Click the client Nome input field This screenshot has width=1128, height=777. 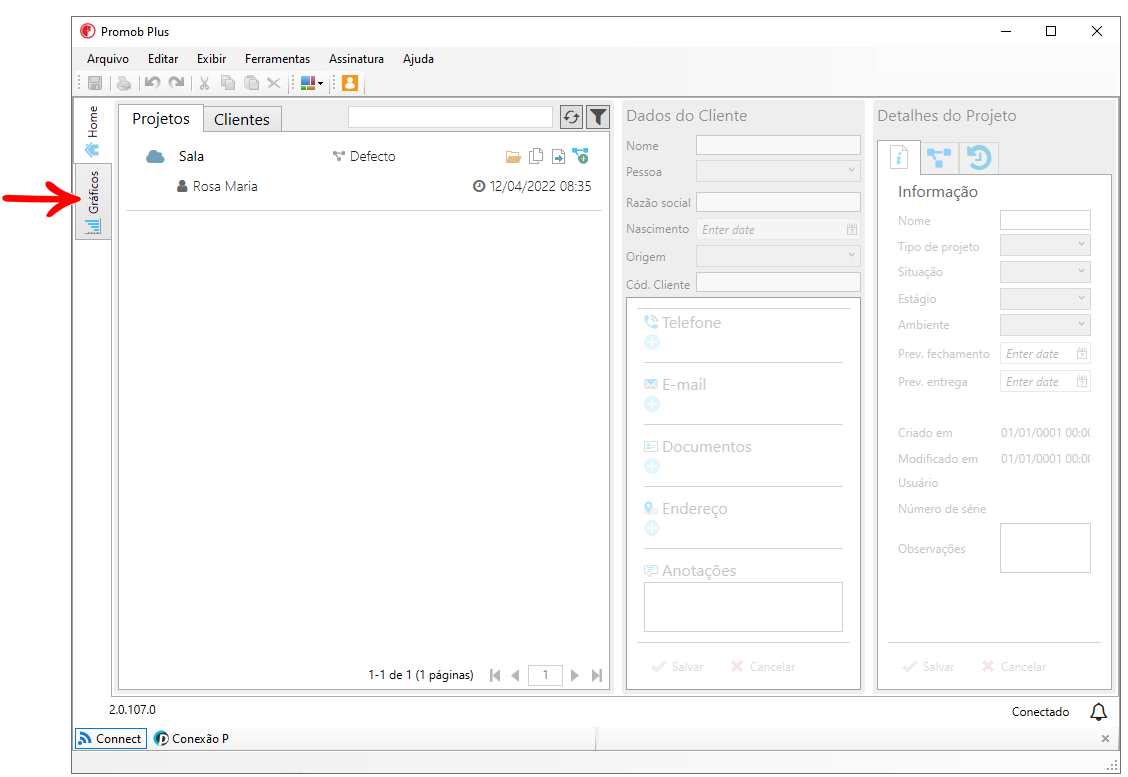point(778,145)
